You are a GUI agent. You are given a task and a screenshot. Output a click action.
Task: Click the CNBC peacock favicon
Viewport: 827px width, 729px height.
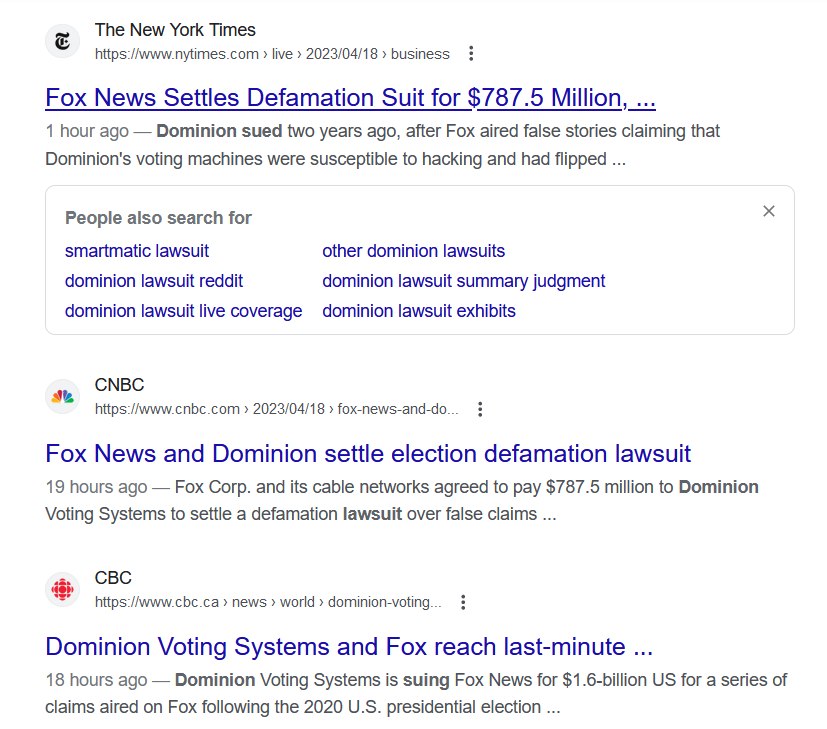pos(63,397)
